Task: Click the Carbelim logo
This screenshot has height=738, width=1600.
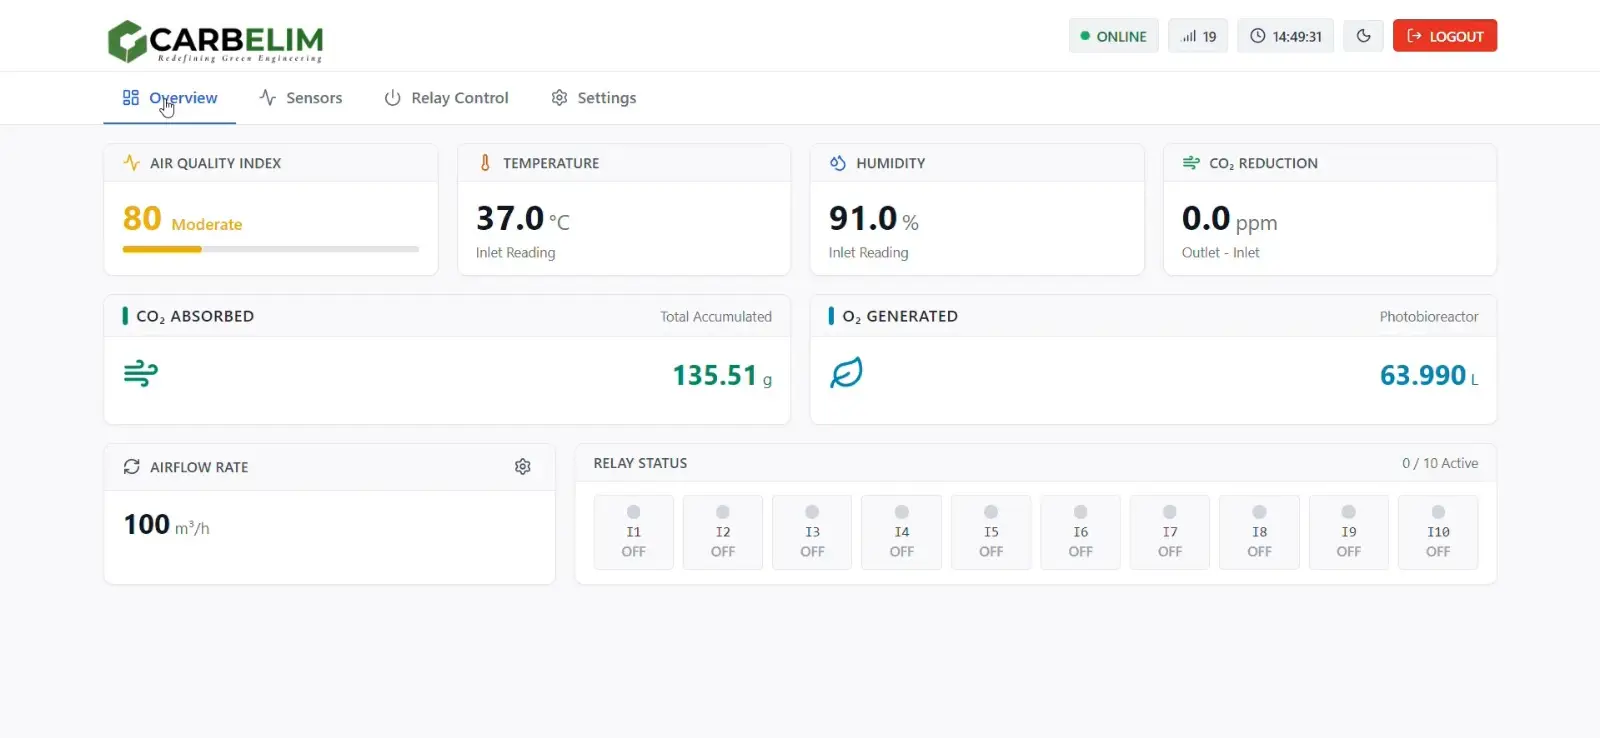Action: coord(215,41)
